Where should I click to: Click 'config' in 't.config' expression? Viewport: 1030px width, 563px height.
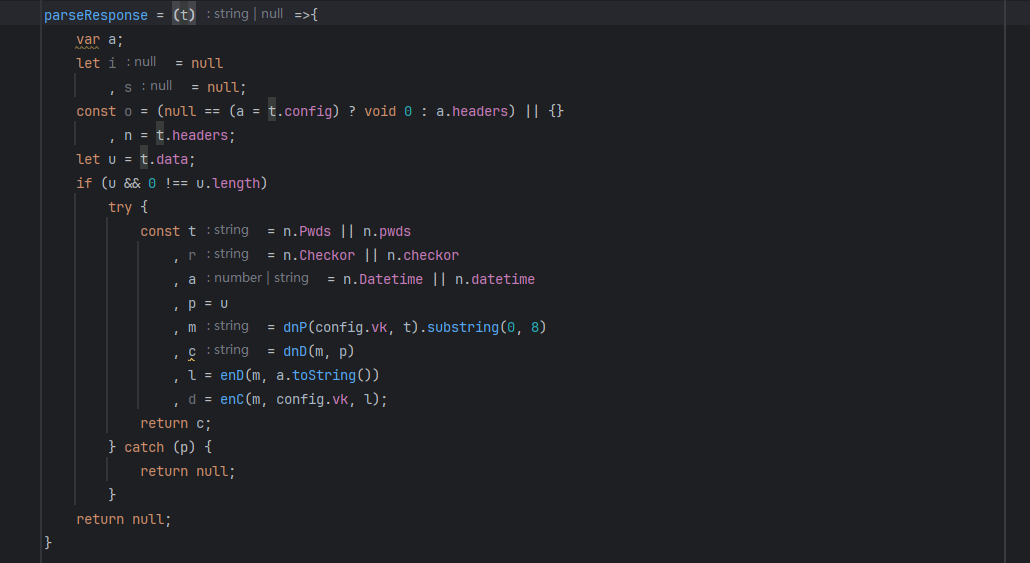(x=307, y=112)
